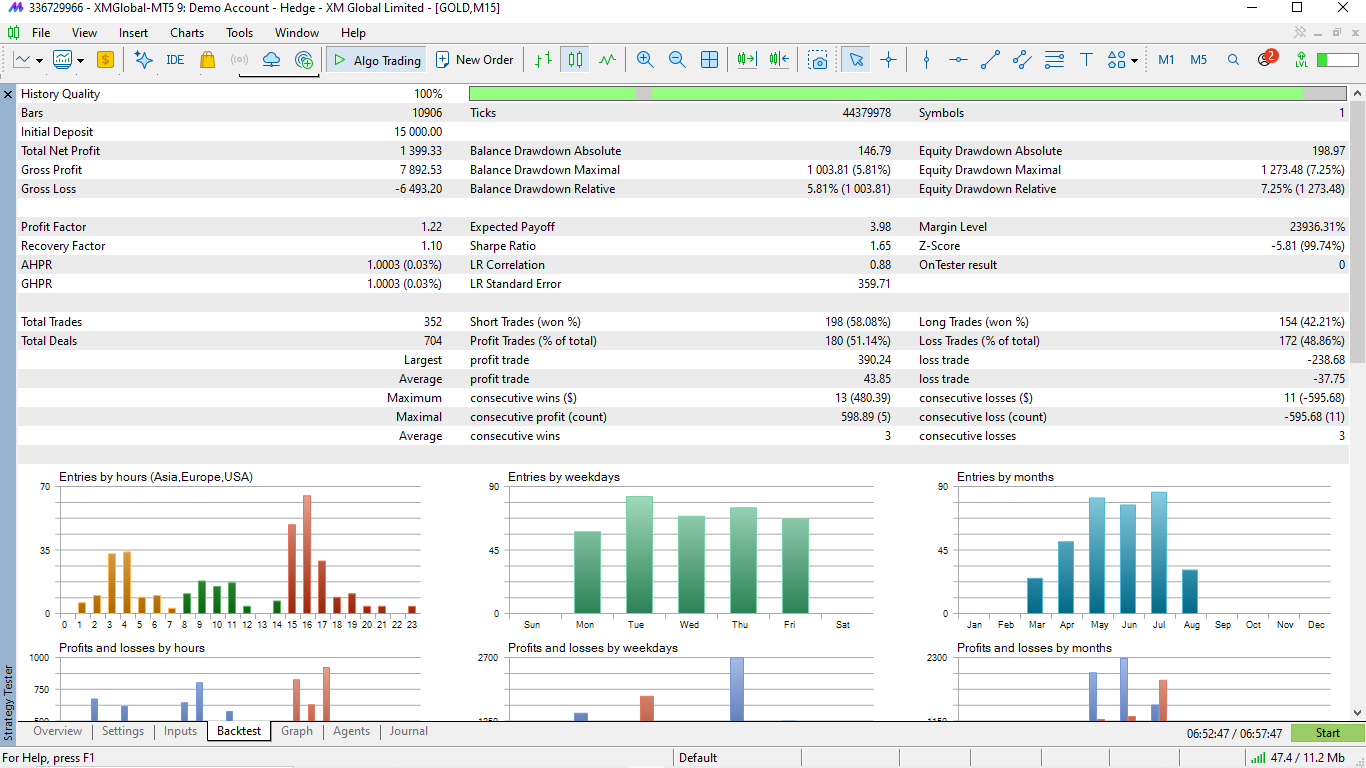Take a chart screenshot with camera icon
This screenshot has width=1366, height=768.
tap(819, 60)
